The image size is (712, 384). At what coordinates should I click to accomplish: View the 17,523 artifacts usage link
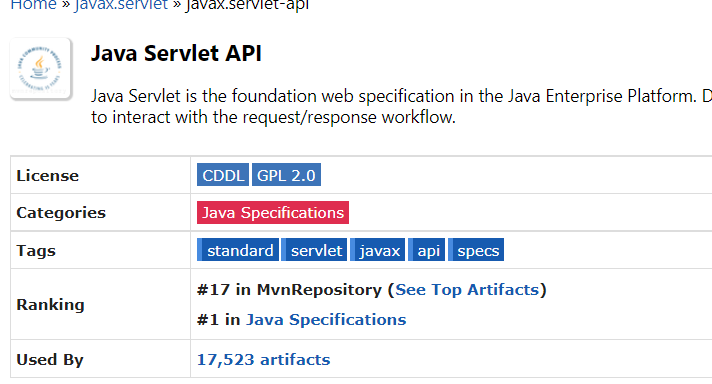pos(263,359)
